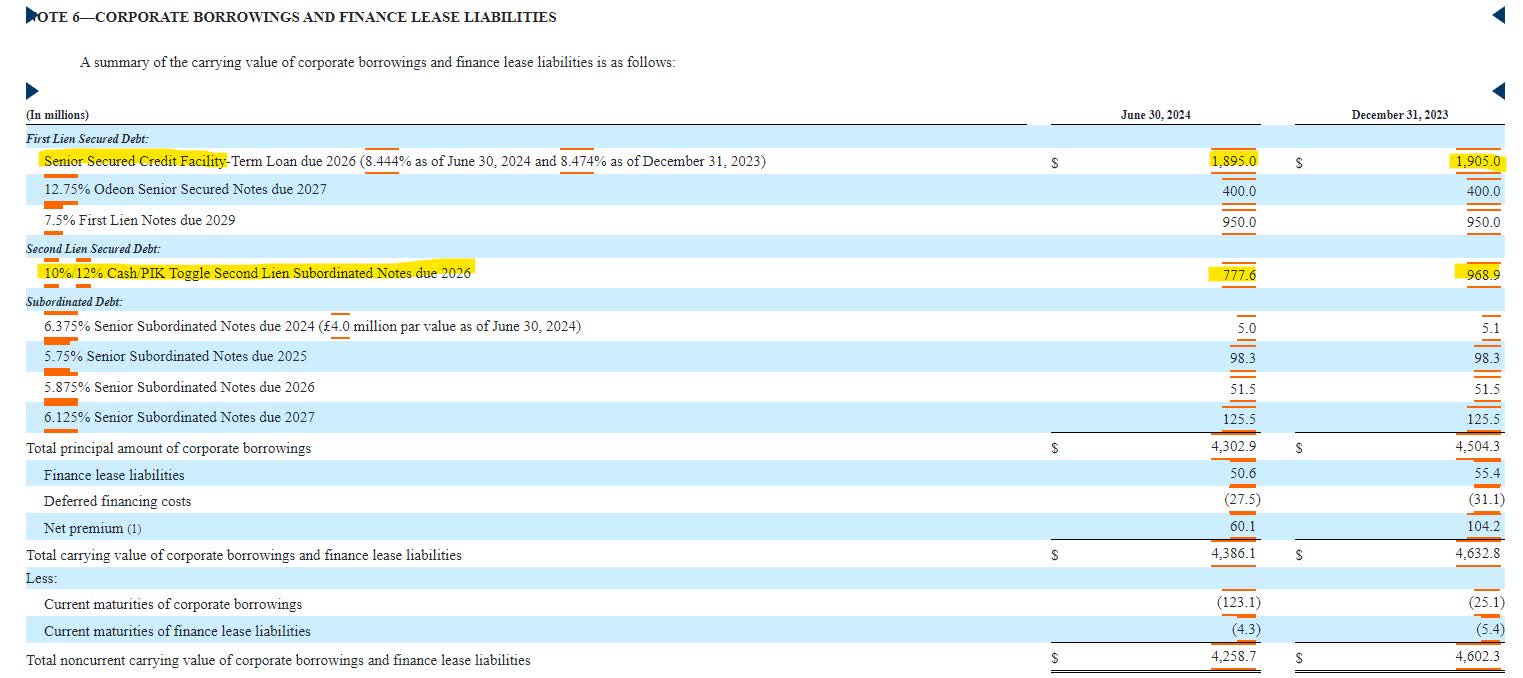Click the right-side triangle above December 31, 2023
Screen dimensions: 1523x678
coord(1498,90)
